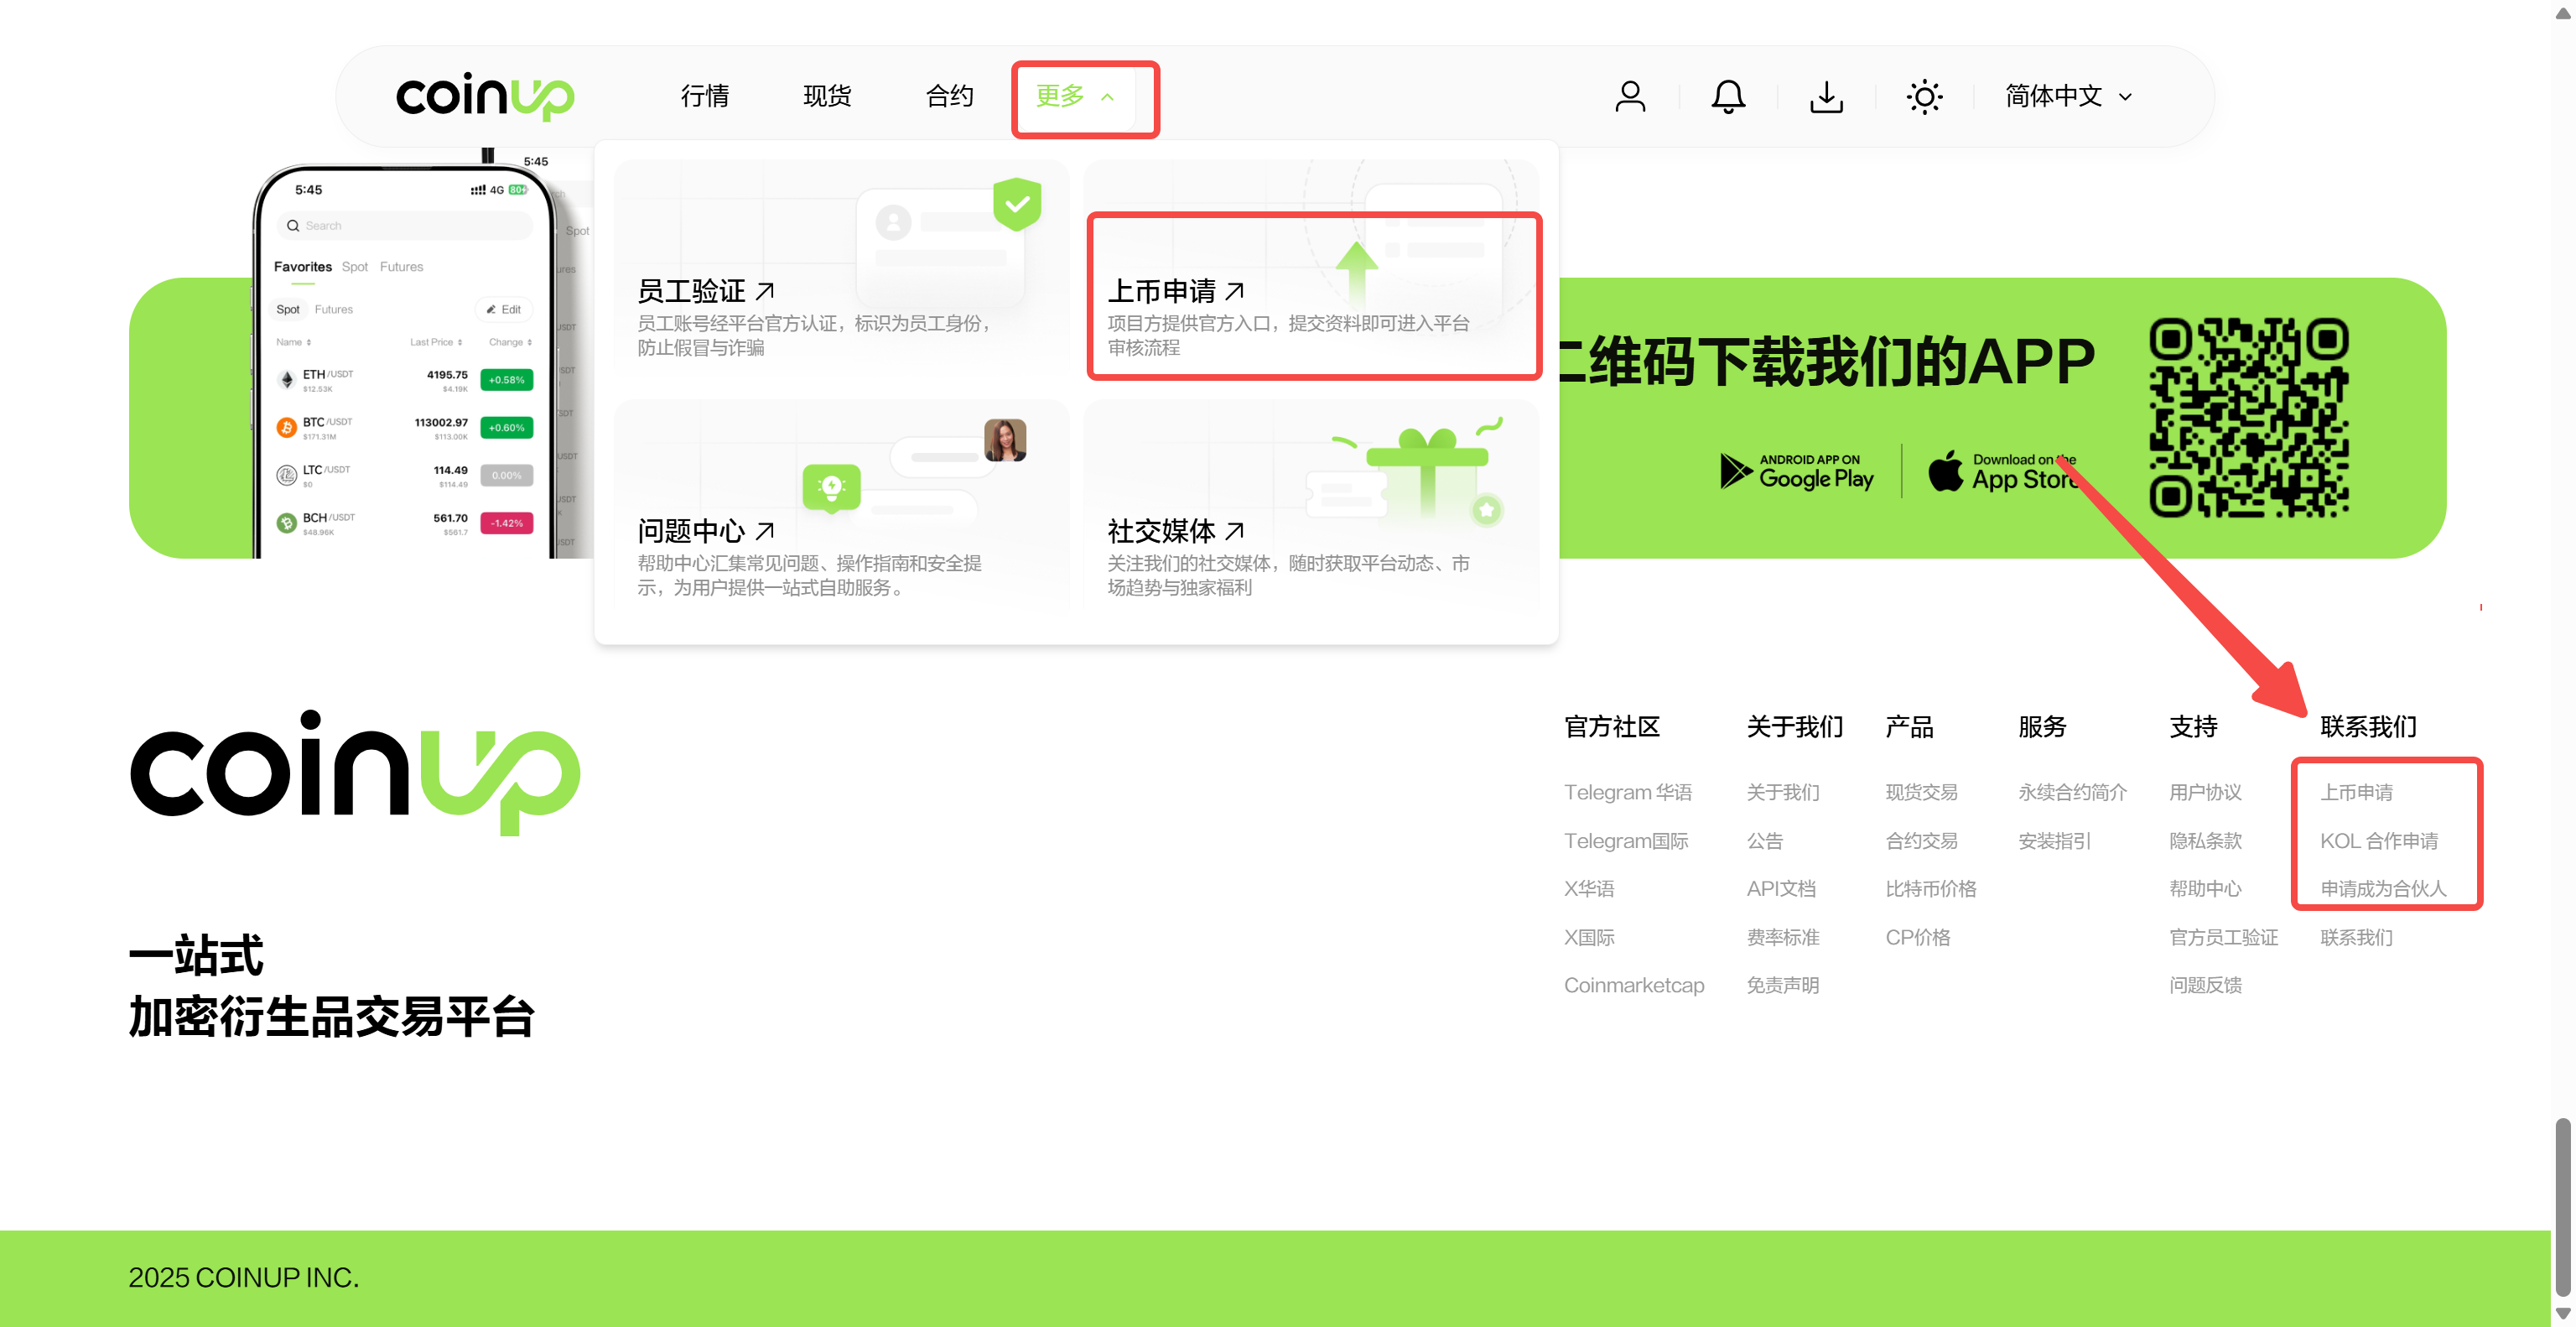The height and width of the screenshot is (1327, 2576).
Task: Open 隐私条款 footer link
Action: [2205, 841]
